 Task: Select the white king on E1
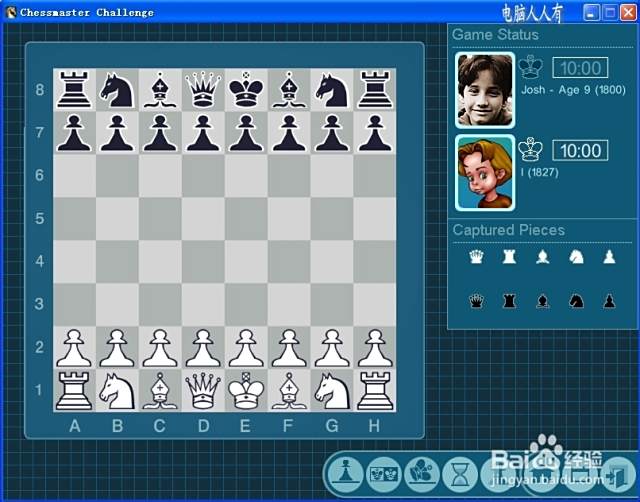246,391
